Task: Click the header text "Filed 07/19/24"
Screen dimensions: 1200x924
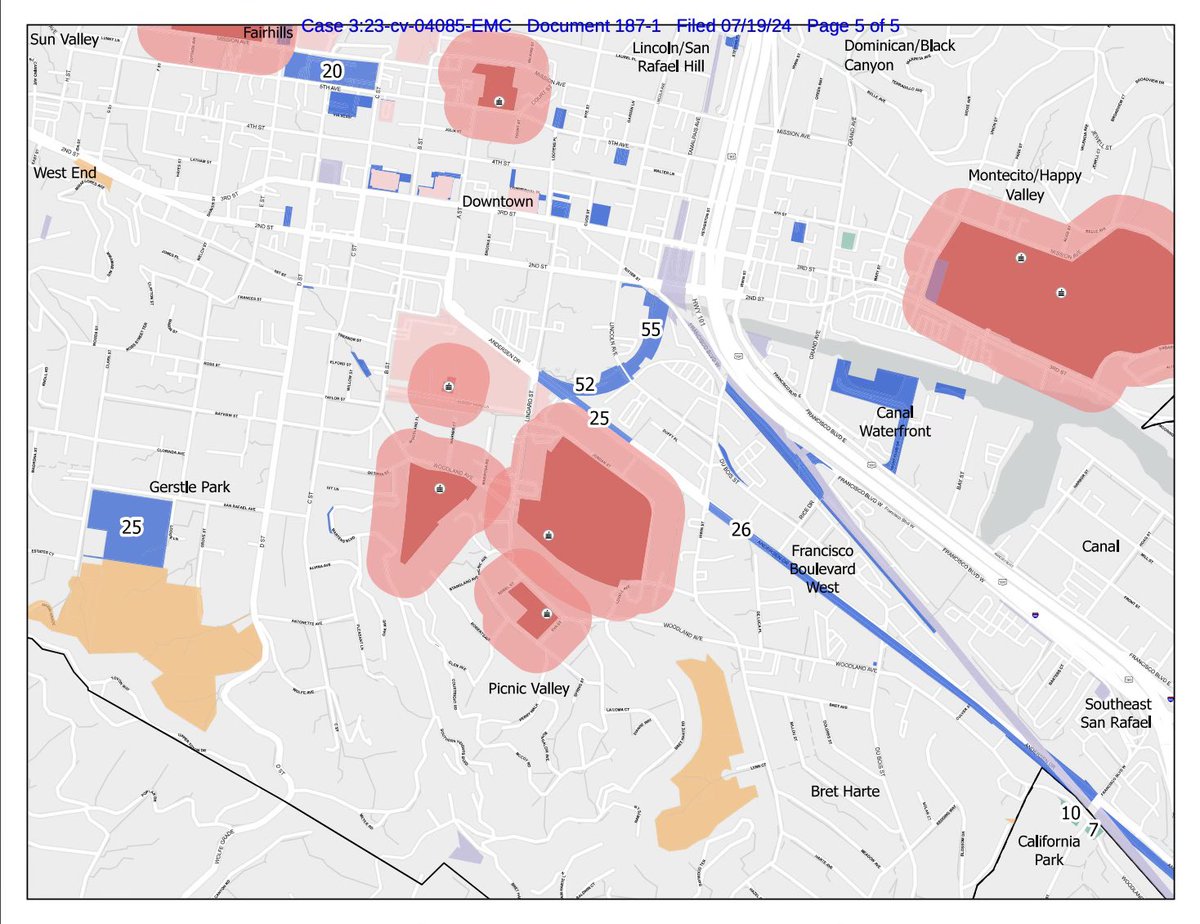Action: 736,24
